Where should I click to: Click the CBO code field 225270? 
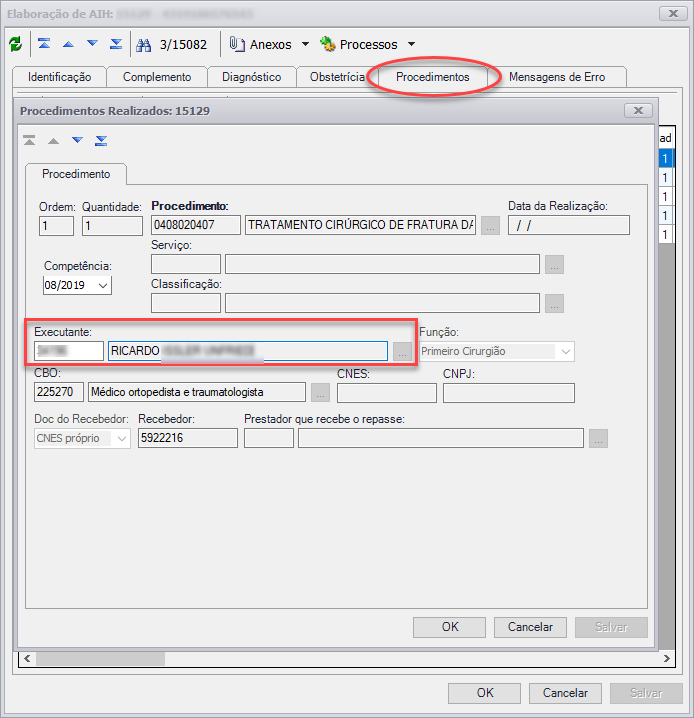(59, 392)
